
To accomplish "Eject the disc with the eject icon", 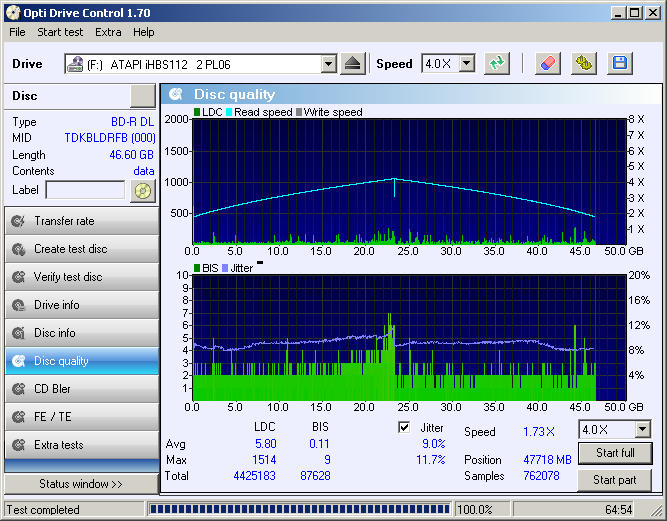I will (353, 64).
